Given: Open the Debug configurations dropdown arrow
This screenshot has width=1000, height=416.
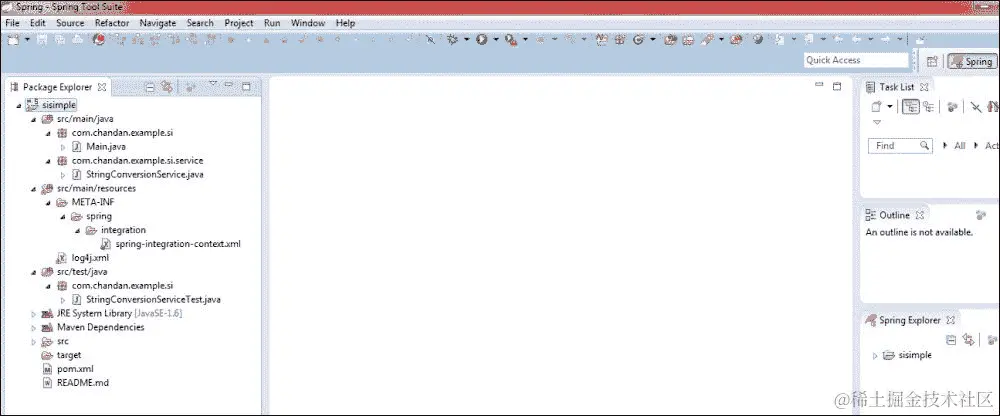Looking at the screenshot, I should 467,40.
